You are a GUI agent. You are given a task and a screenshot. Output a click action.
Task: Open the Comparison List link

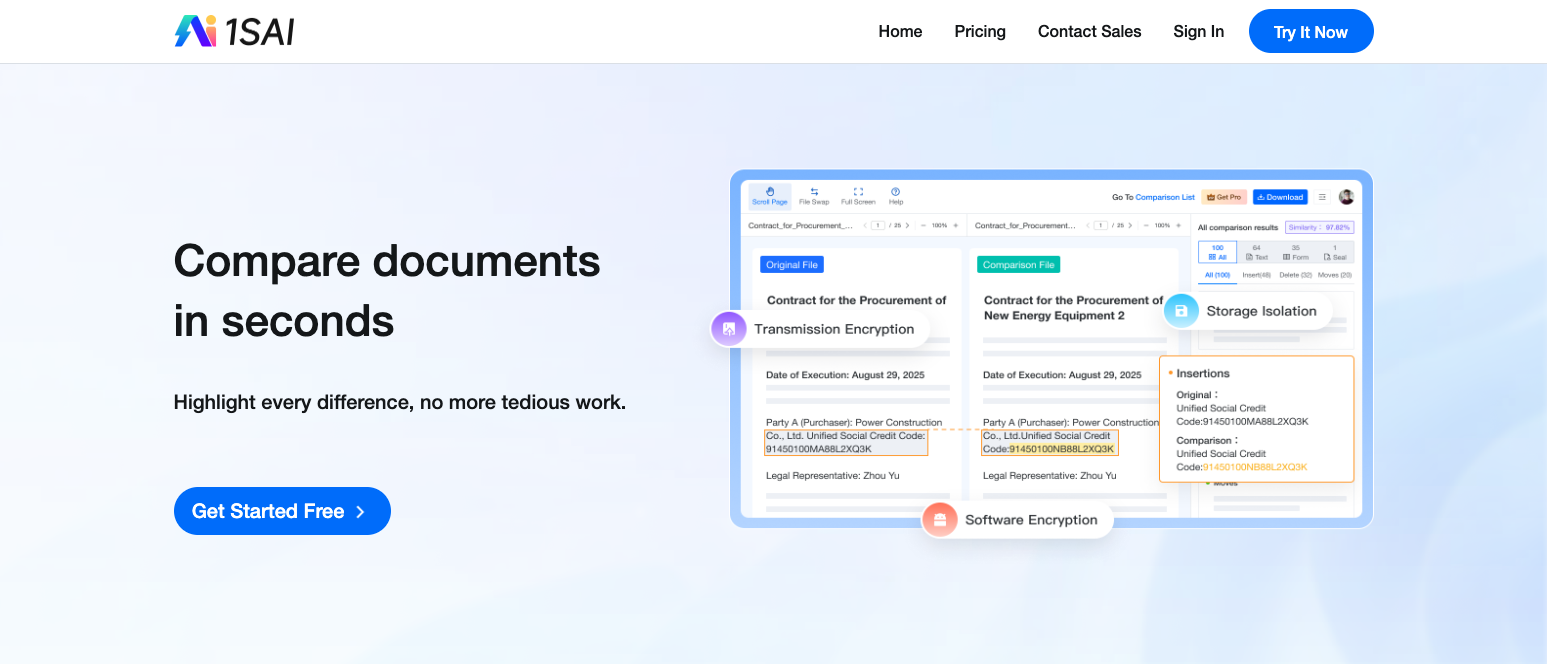1165,197
